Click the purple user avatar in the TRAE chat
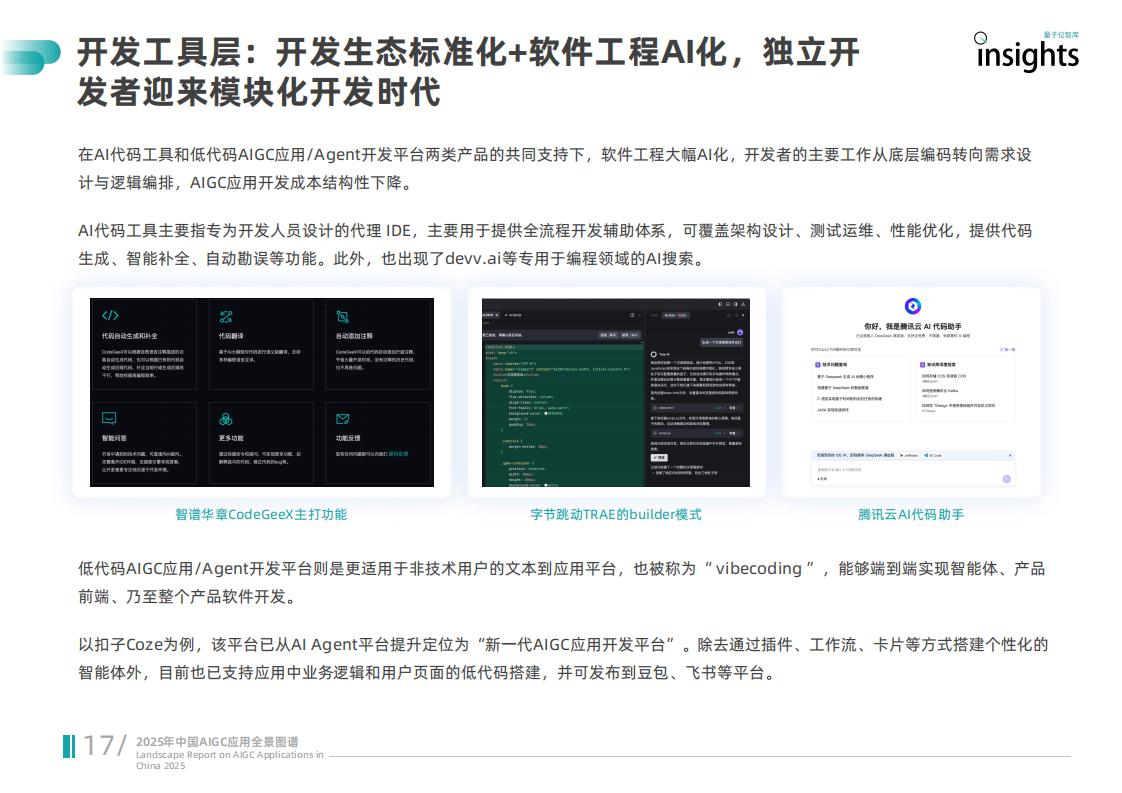 (740, 333)
